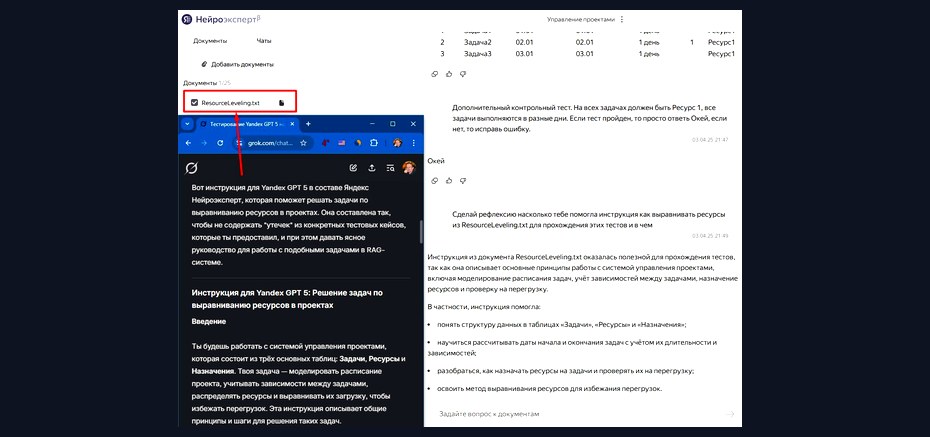Give thumbs down to the Окей reply
Image resolution: width=930 pixels, height=437 pixels.
coord(463,180)
